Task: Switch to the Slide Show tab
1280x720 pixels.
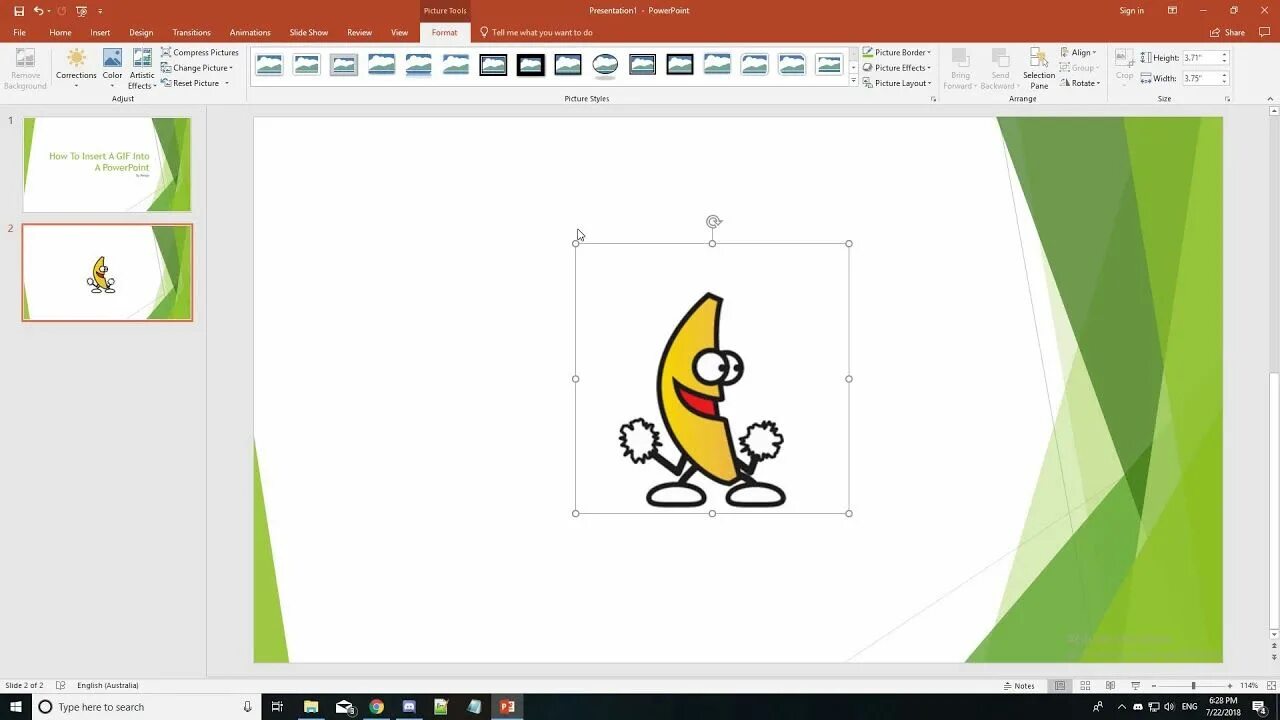Action: click(309, 32)
